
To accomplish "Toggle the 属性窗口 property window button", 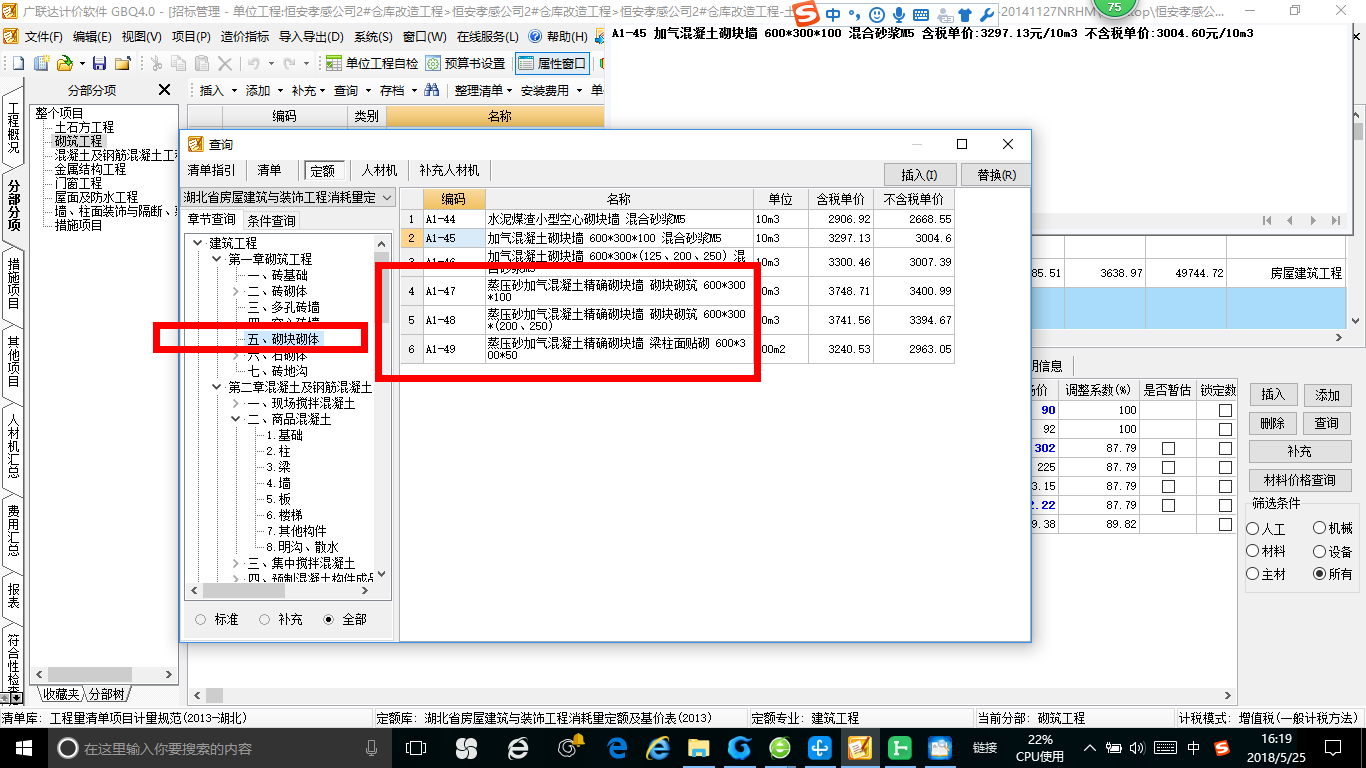I will pyautogui.click(x=553, y=63).
